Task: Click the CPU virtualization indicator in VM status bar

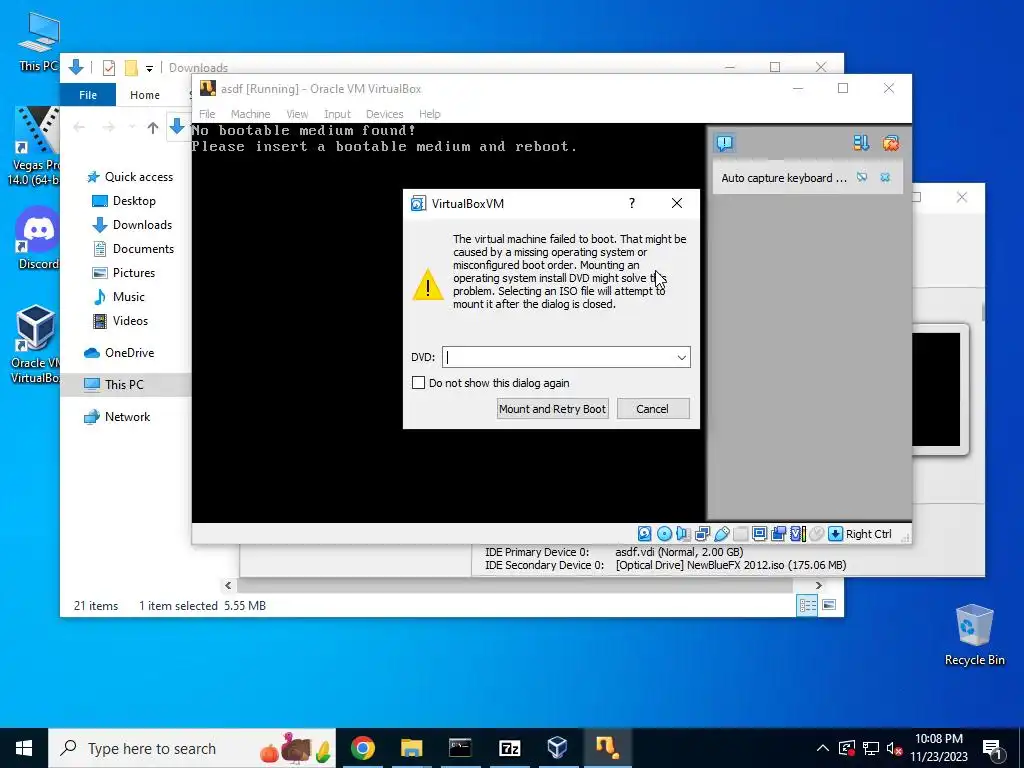Action: 797,534
